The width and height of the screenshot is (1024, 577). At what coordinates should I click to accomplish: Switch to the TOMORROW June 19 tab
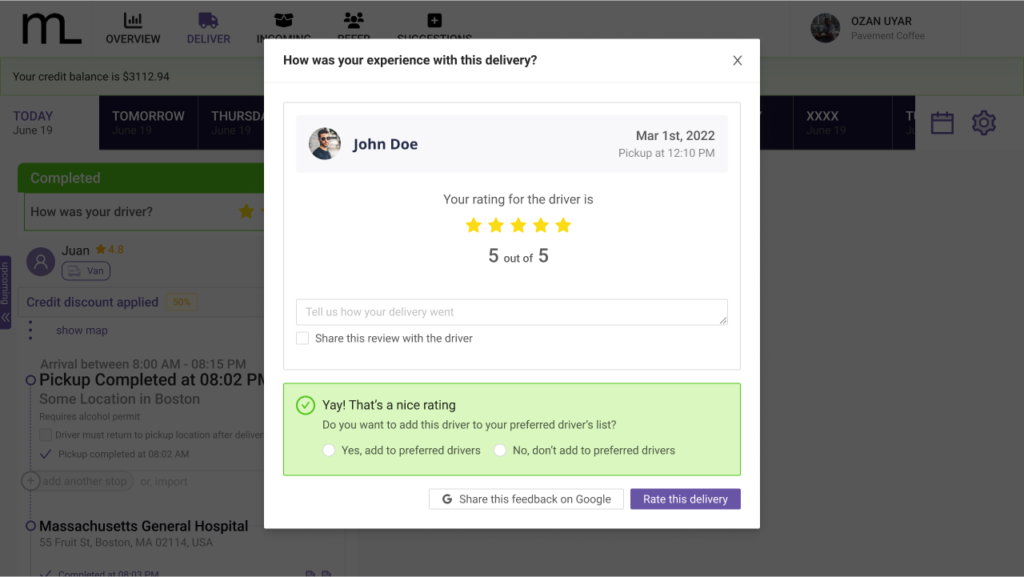click(x=148, y=122)
